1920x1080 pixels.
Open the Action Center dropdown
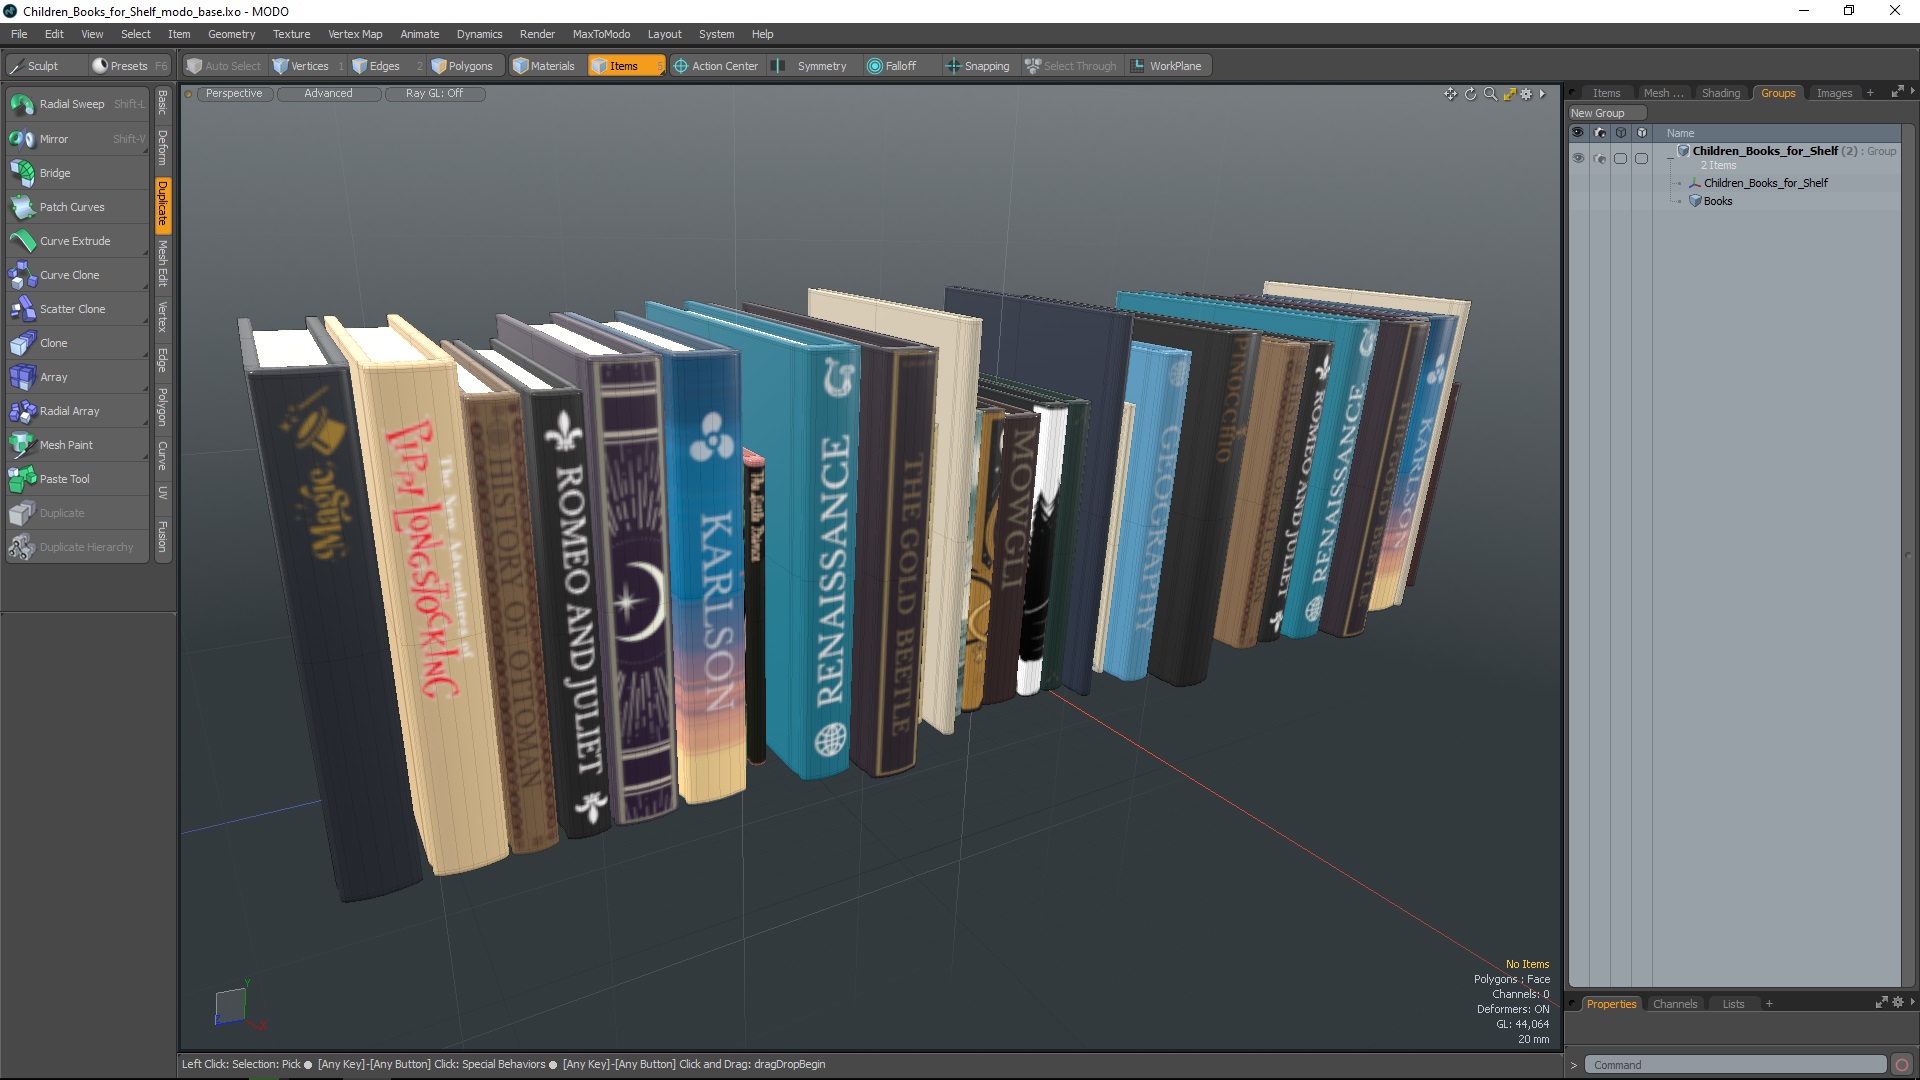click(x=716, y=66)
